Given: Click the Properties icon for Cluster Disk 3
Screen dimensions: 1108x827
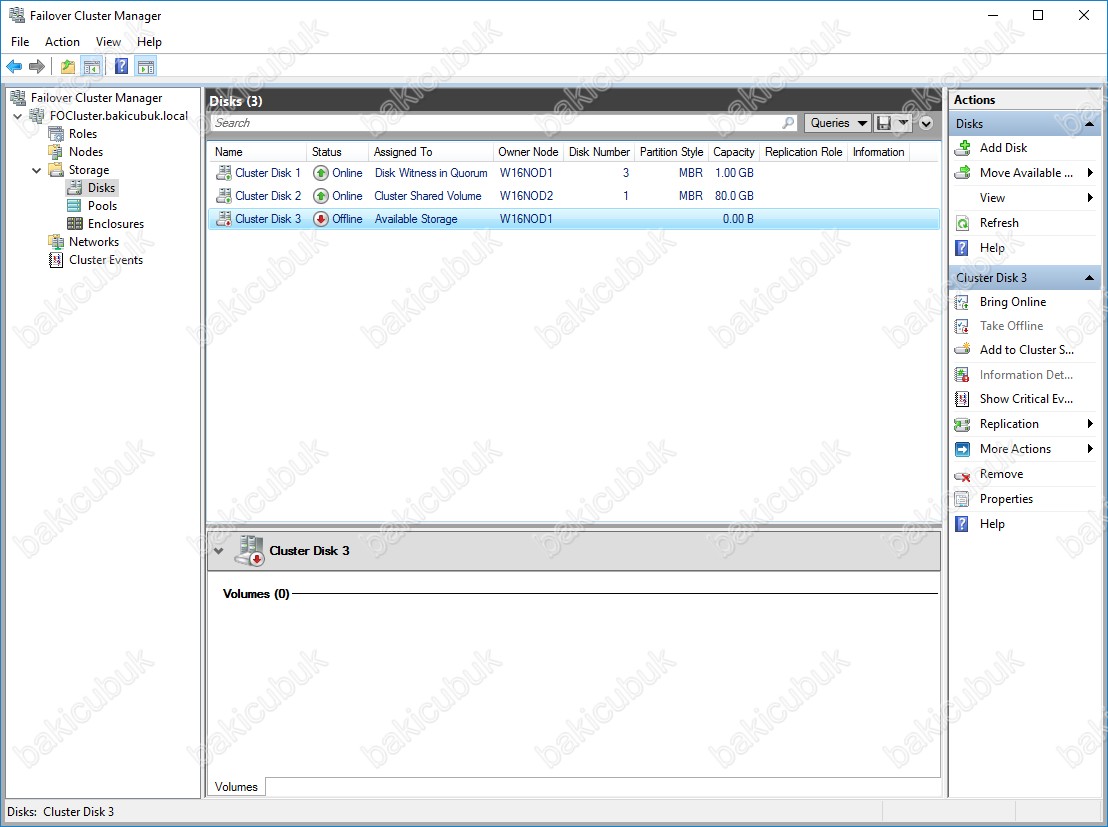Looking at the screenshot, I should 962,499.
